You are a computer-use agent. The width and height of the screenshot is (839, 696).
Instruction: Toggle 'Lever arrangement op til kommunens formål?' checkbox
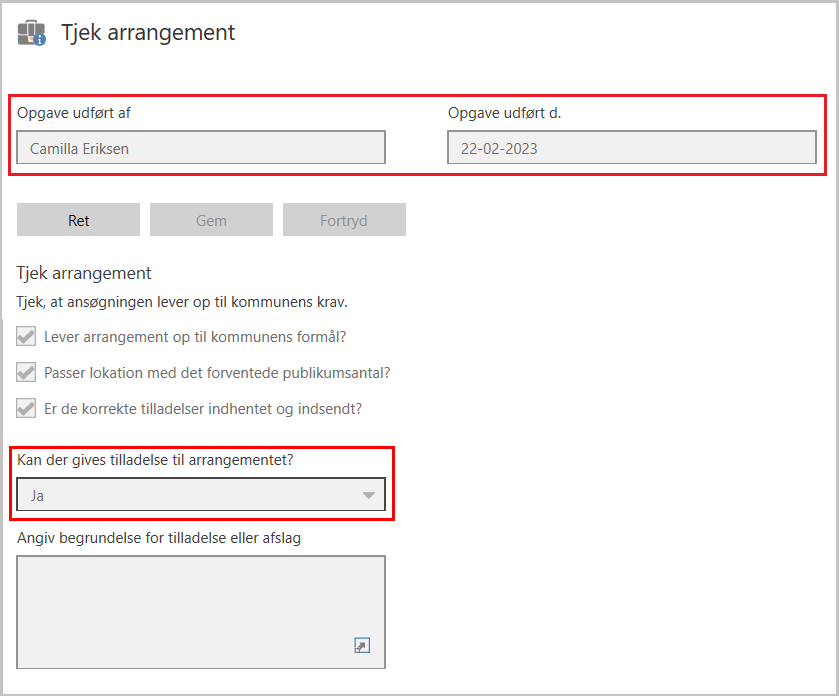pyautogui.click(x=27, y=337)
